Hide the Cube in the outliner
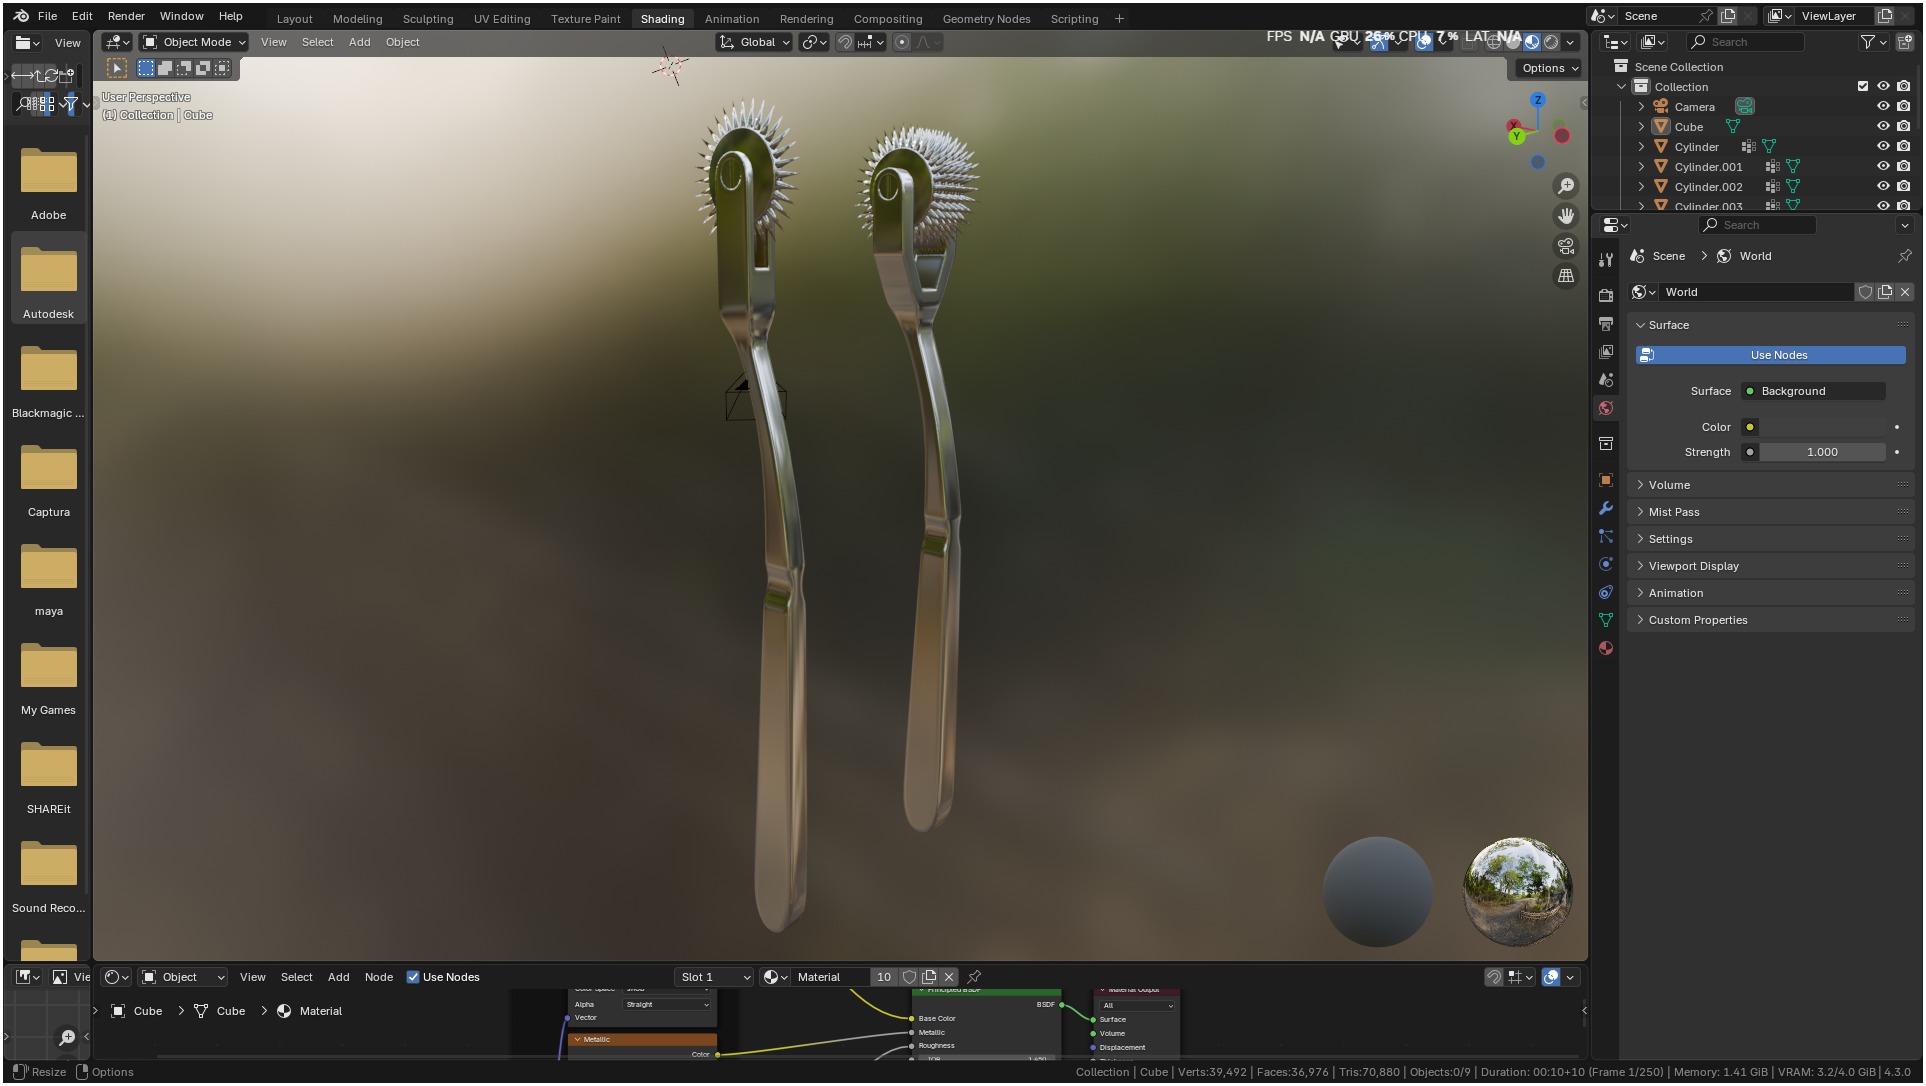This screenshot has width=1926, height=1086. (x=1883, y=127)
